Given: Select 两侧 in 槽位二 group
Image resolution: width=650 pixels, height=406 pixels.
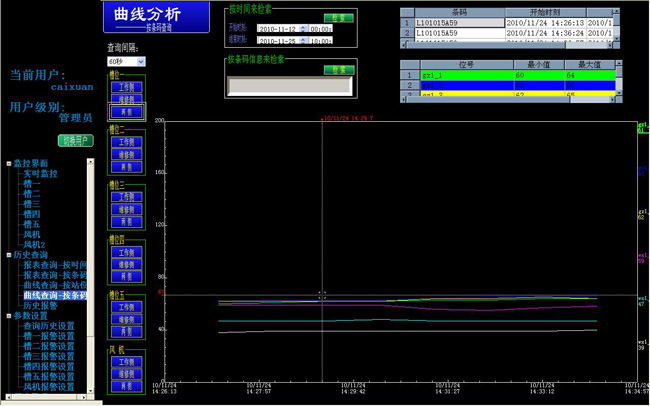Looking at the screenshot, I should click(x=126, y=167).
